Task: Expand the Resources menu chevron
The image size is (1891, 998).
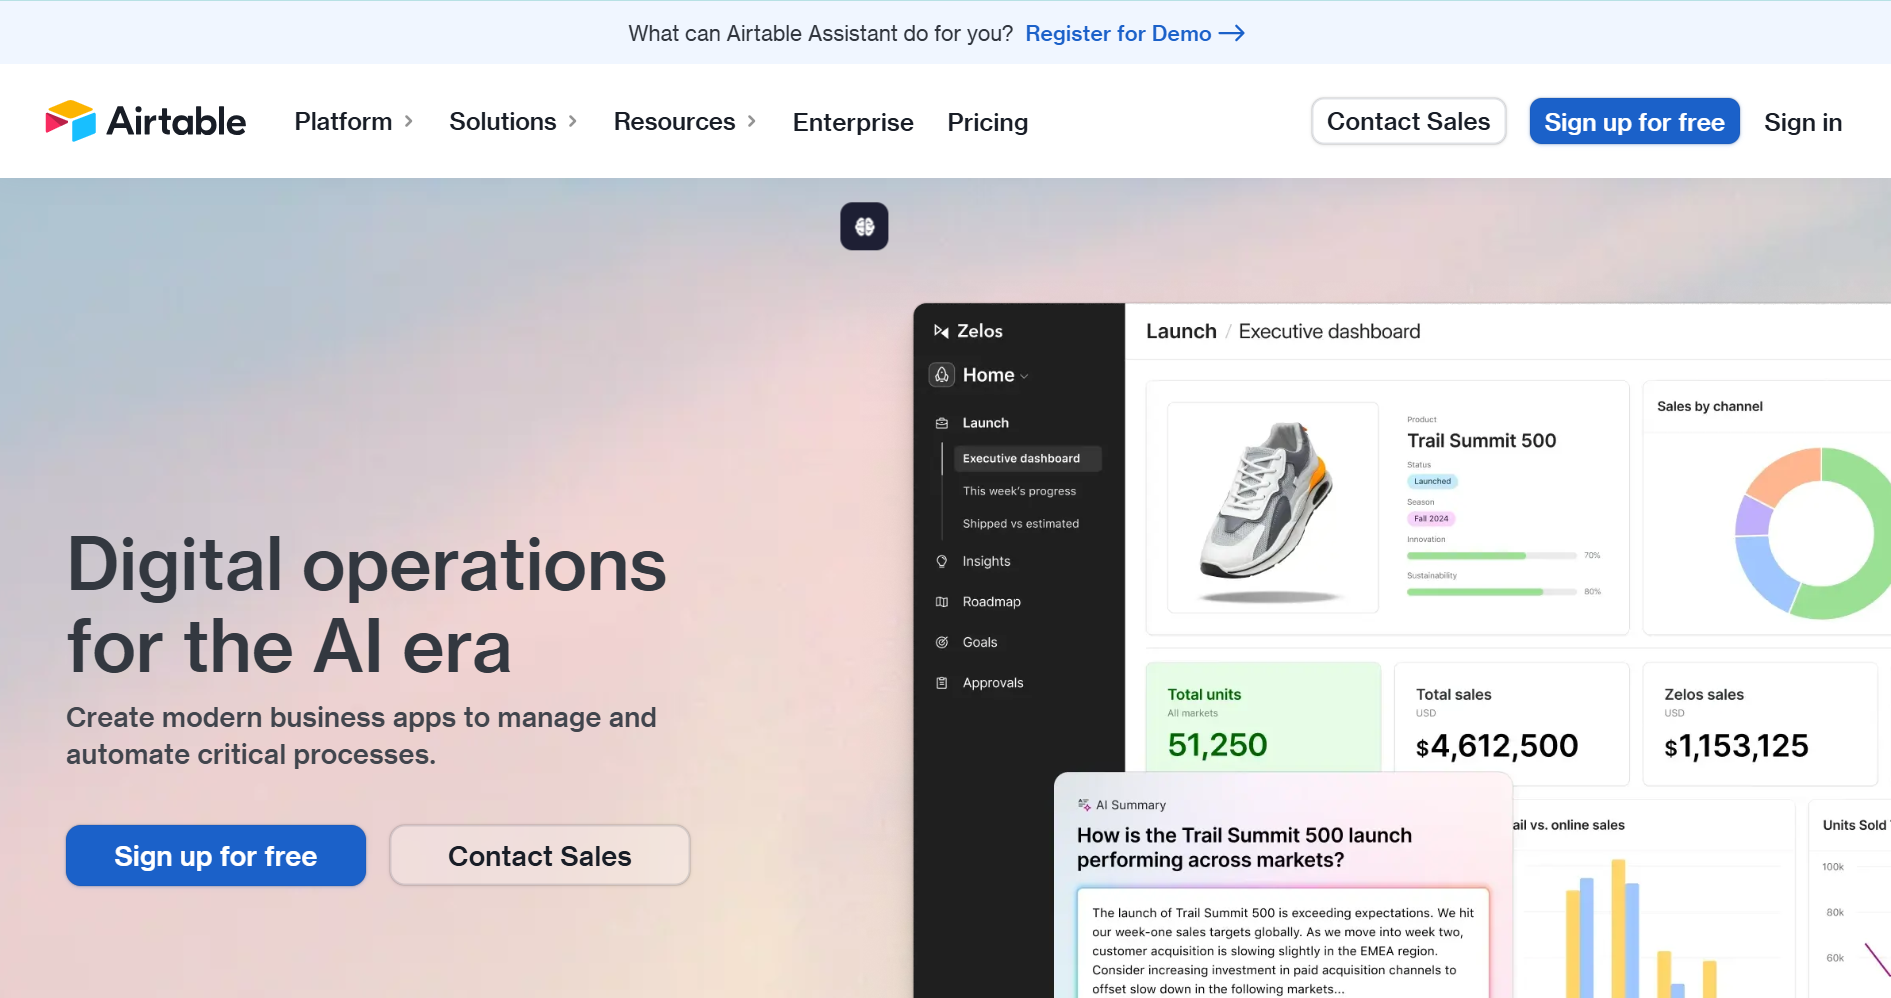Action: click(752, 121)
